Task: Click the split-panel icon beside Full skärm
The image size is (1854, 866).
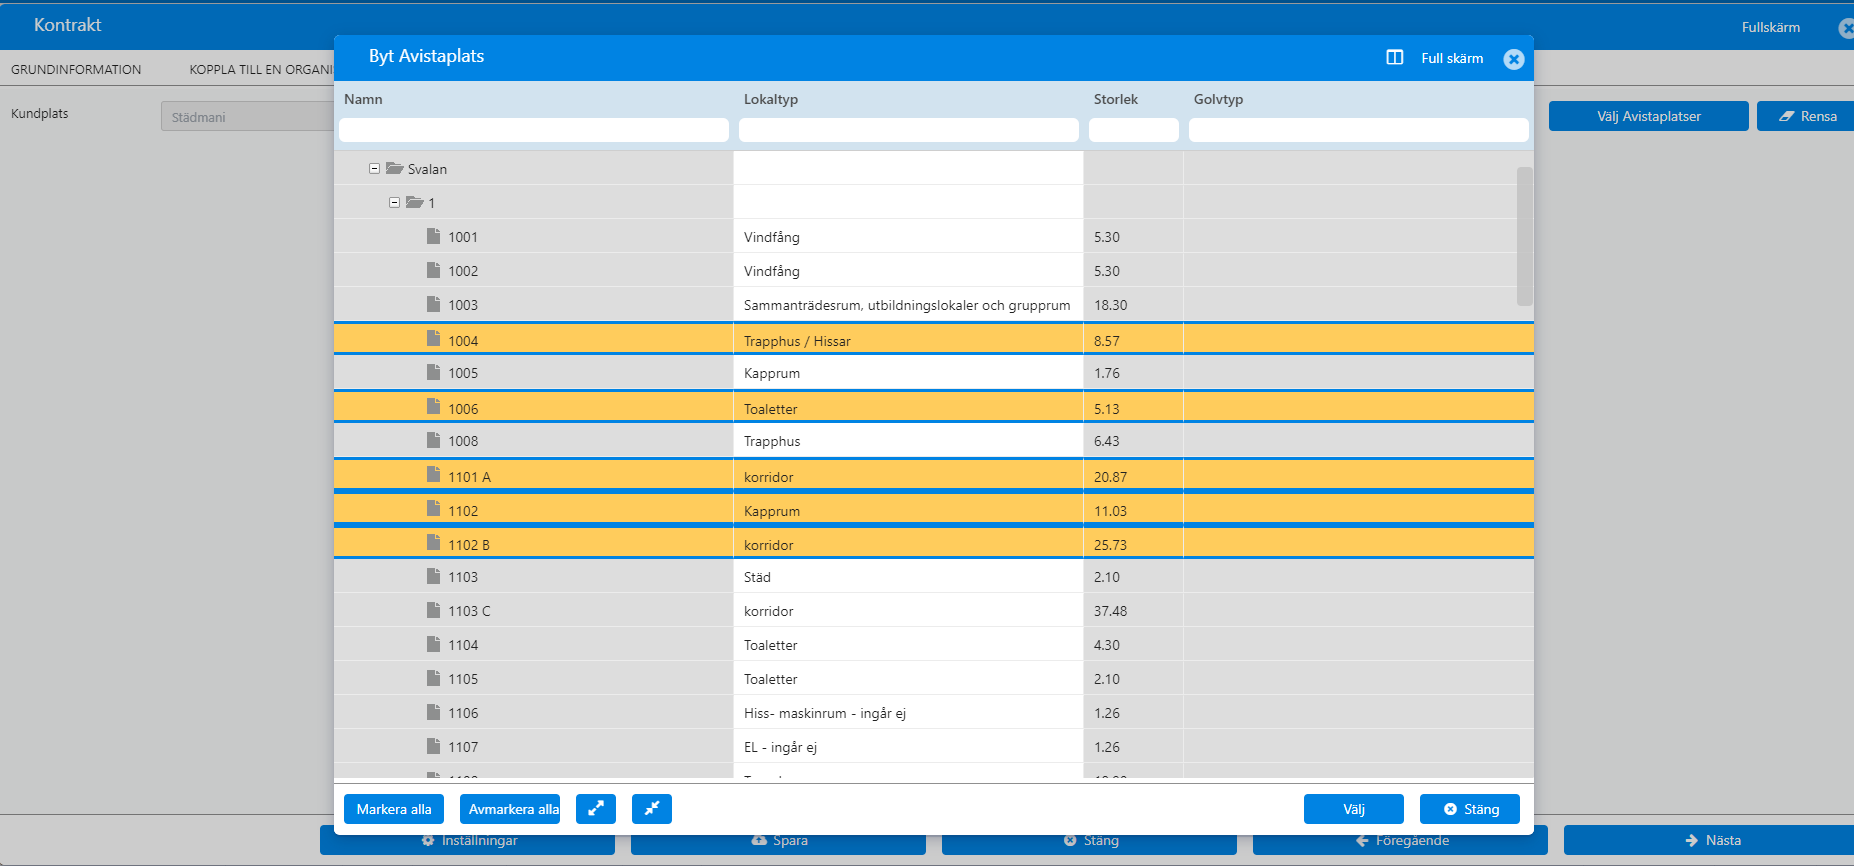Action: pyautogui.click(x=1394, y=58)
